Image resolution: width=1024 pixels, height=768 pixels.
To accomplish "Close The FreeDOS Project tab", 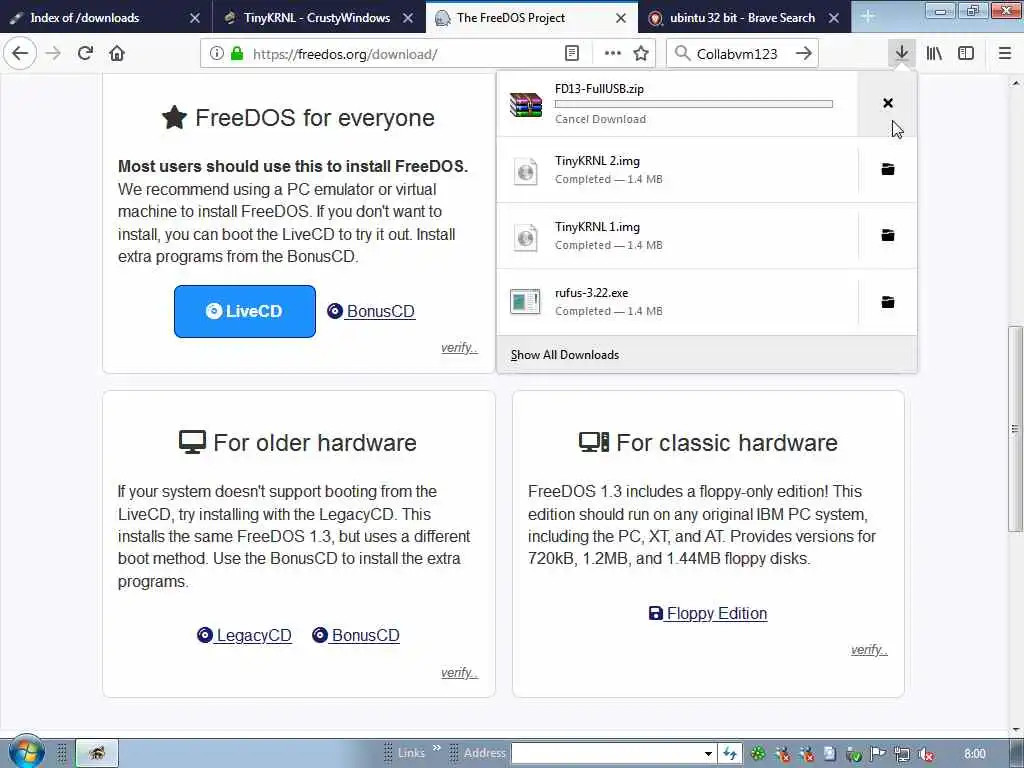I will click(621, 18).
